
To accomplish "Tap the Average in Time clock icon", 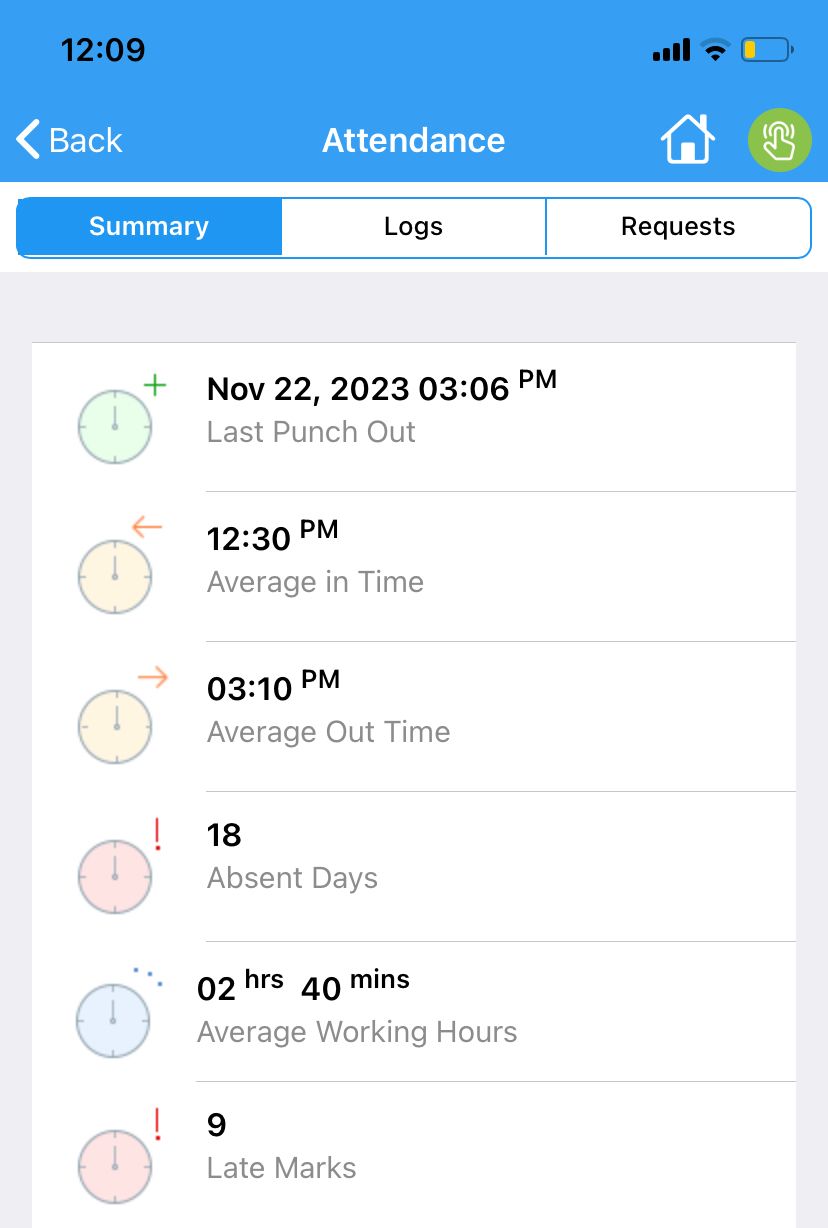I will tap(116, 575).
